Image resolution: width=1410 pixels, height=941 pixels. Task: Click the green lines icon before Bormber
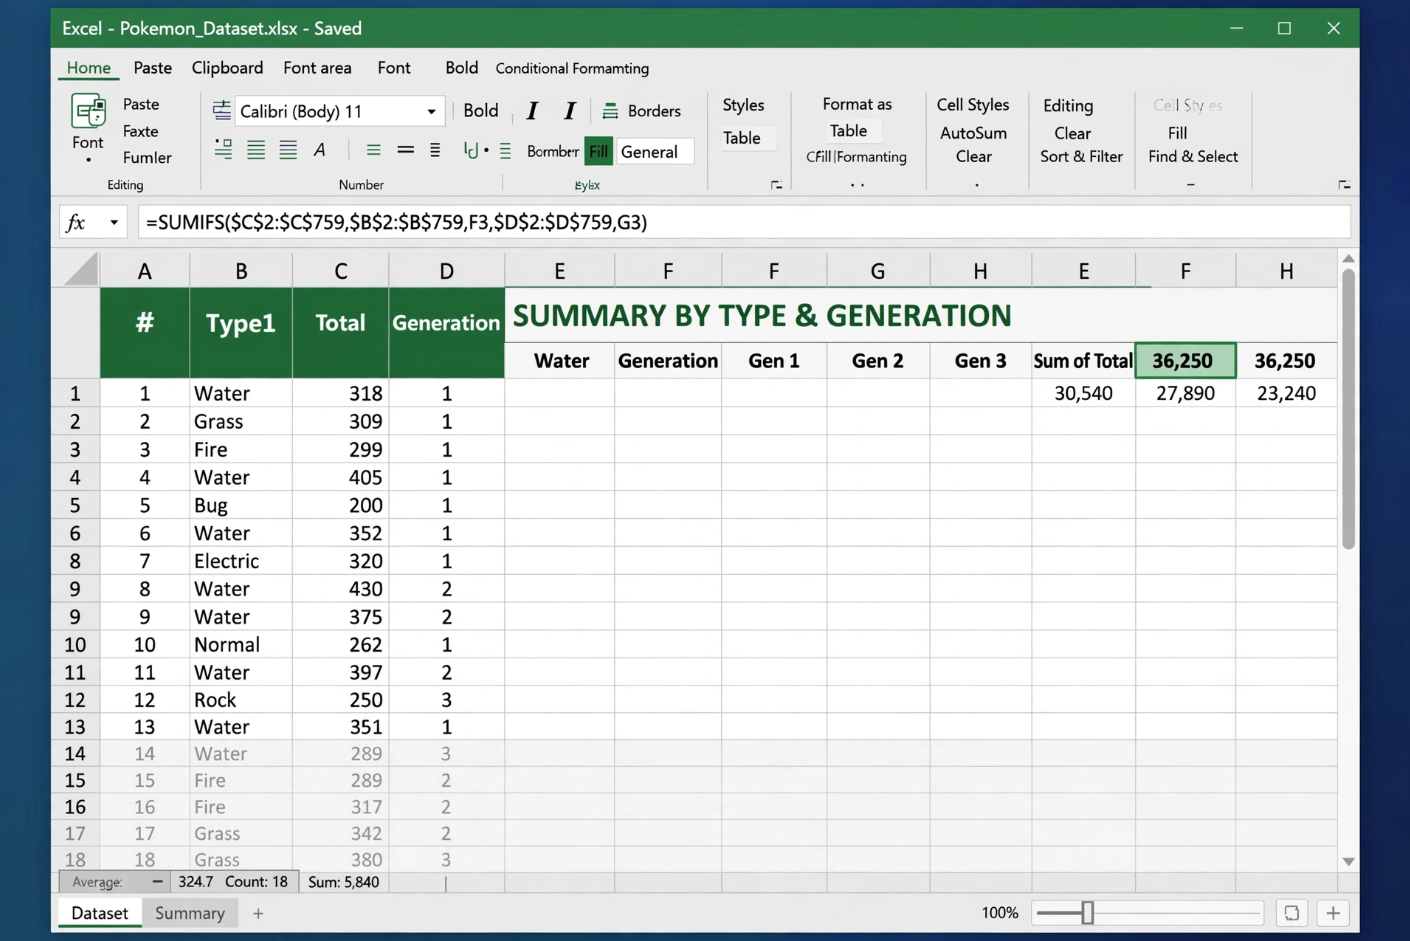click(505, 151)
